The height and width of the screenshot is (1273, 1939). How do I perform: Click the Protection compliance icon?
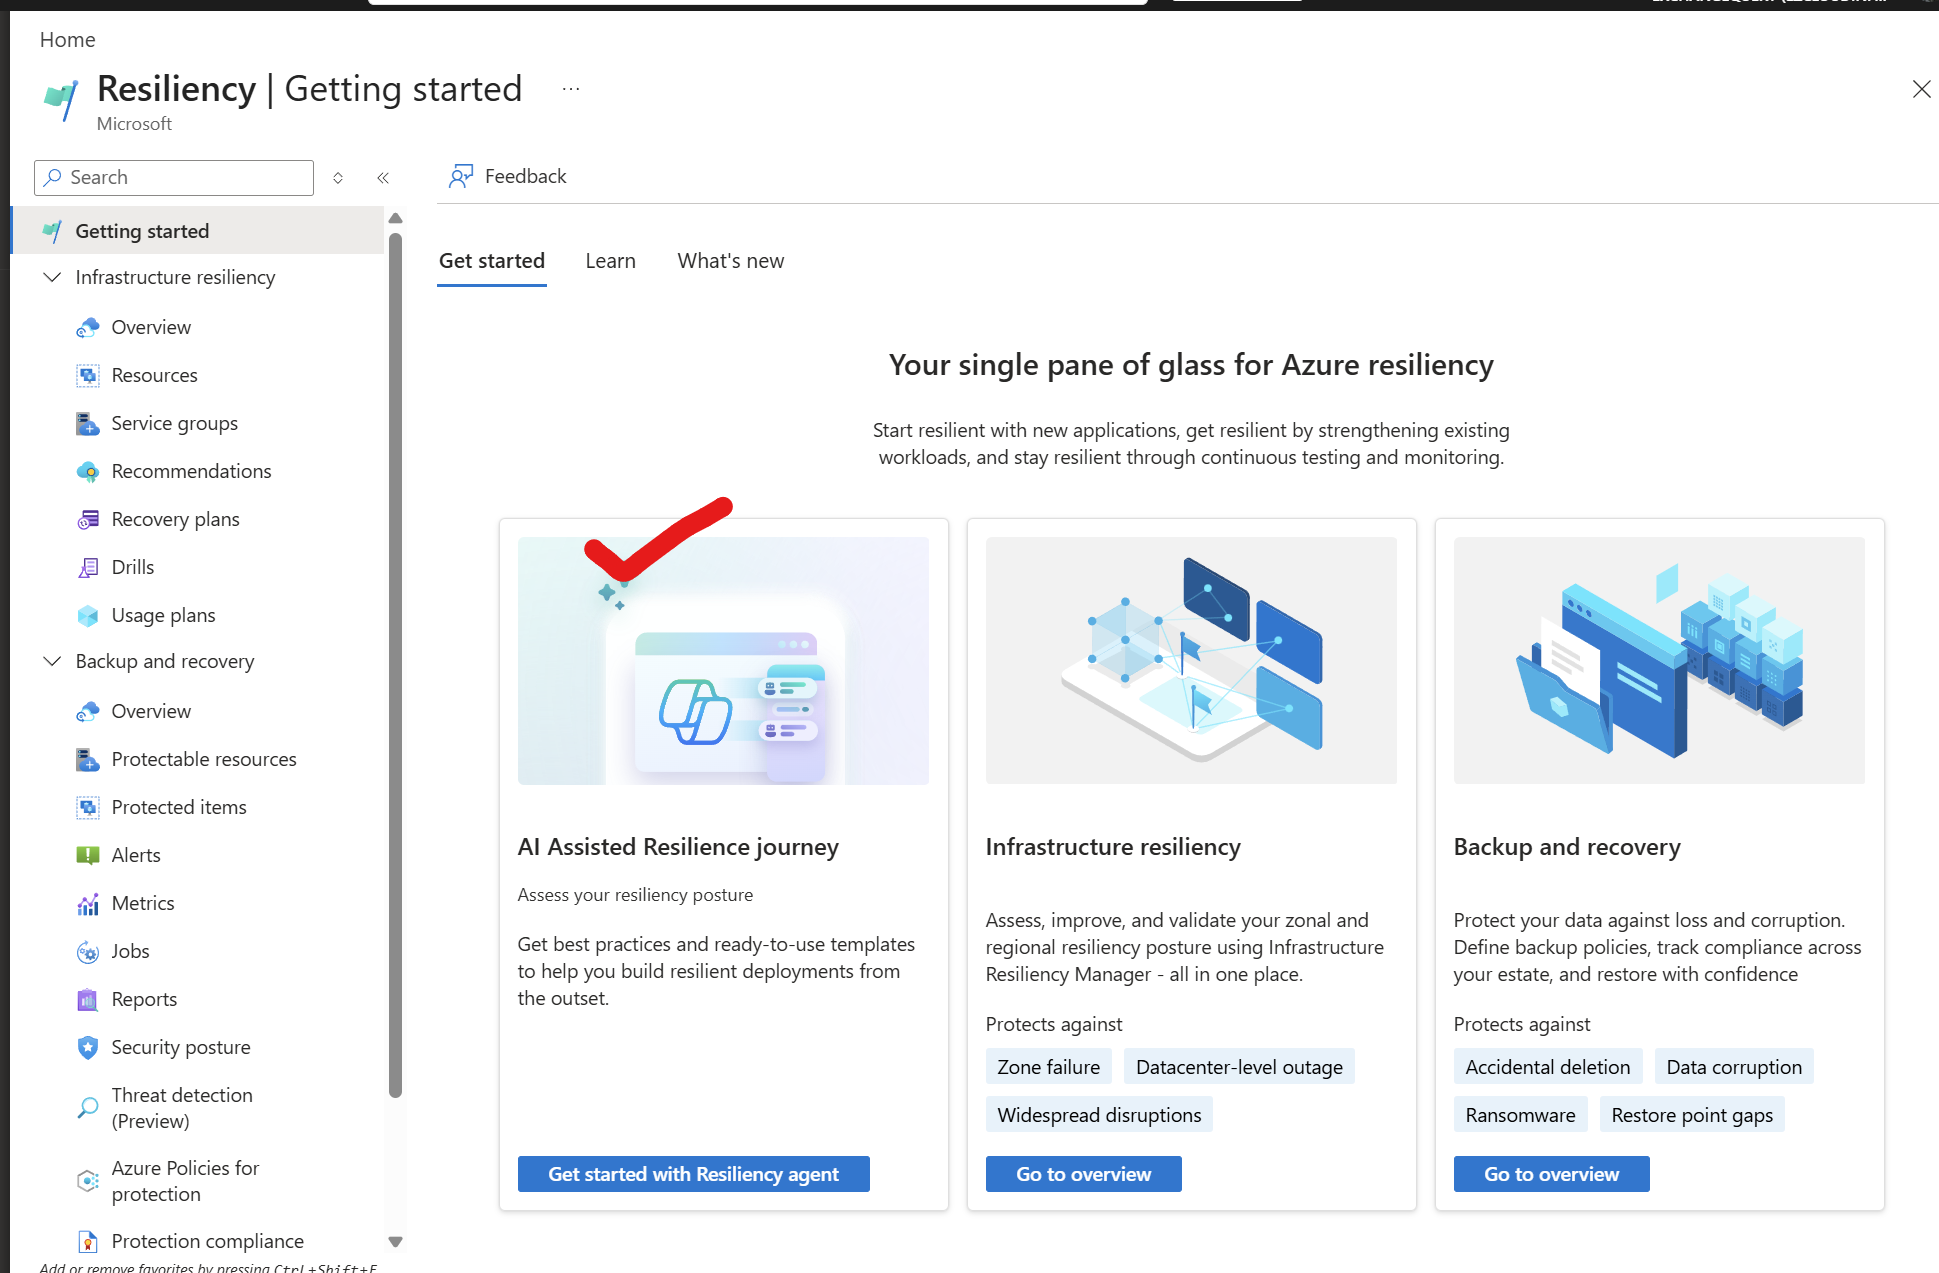[88, 1241]
